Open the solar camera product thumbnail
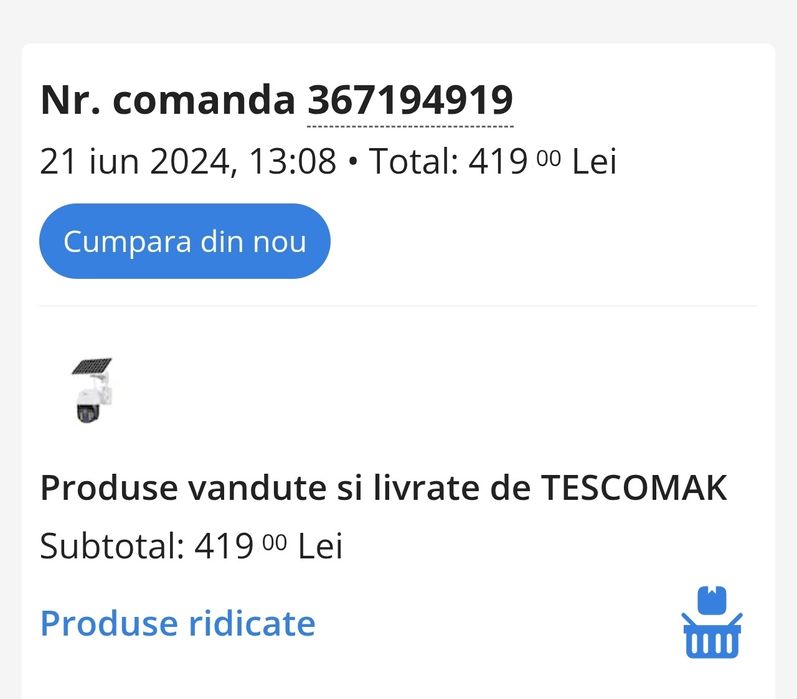Screen dimensions: 797x699 (92, 391)
